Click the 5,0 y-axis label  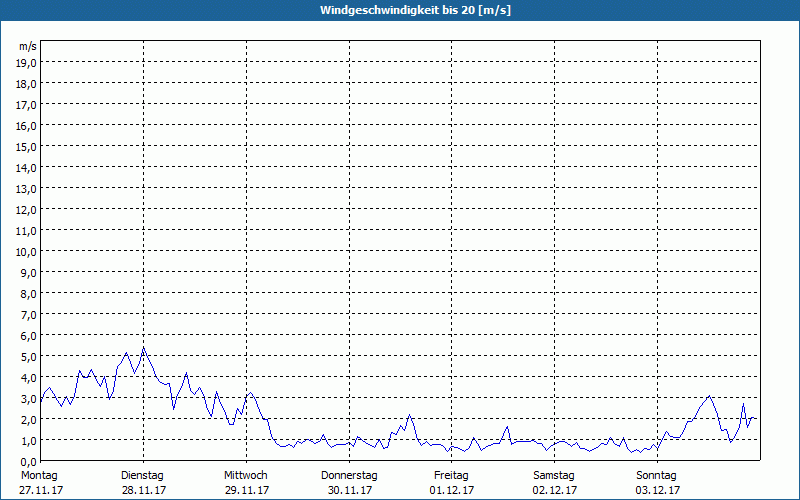29,357
